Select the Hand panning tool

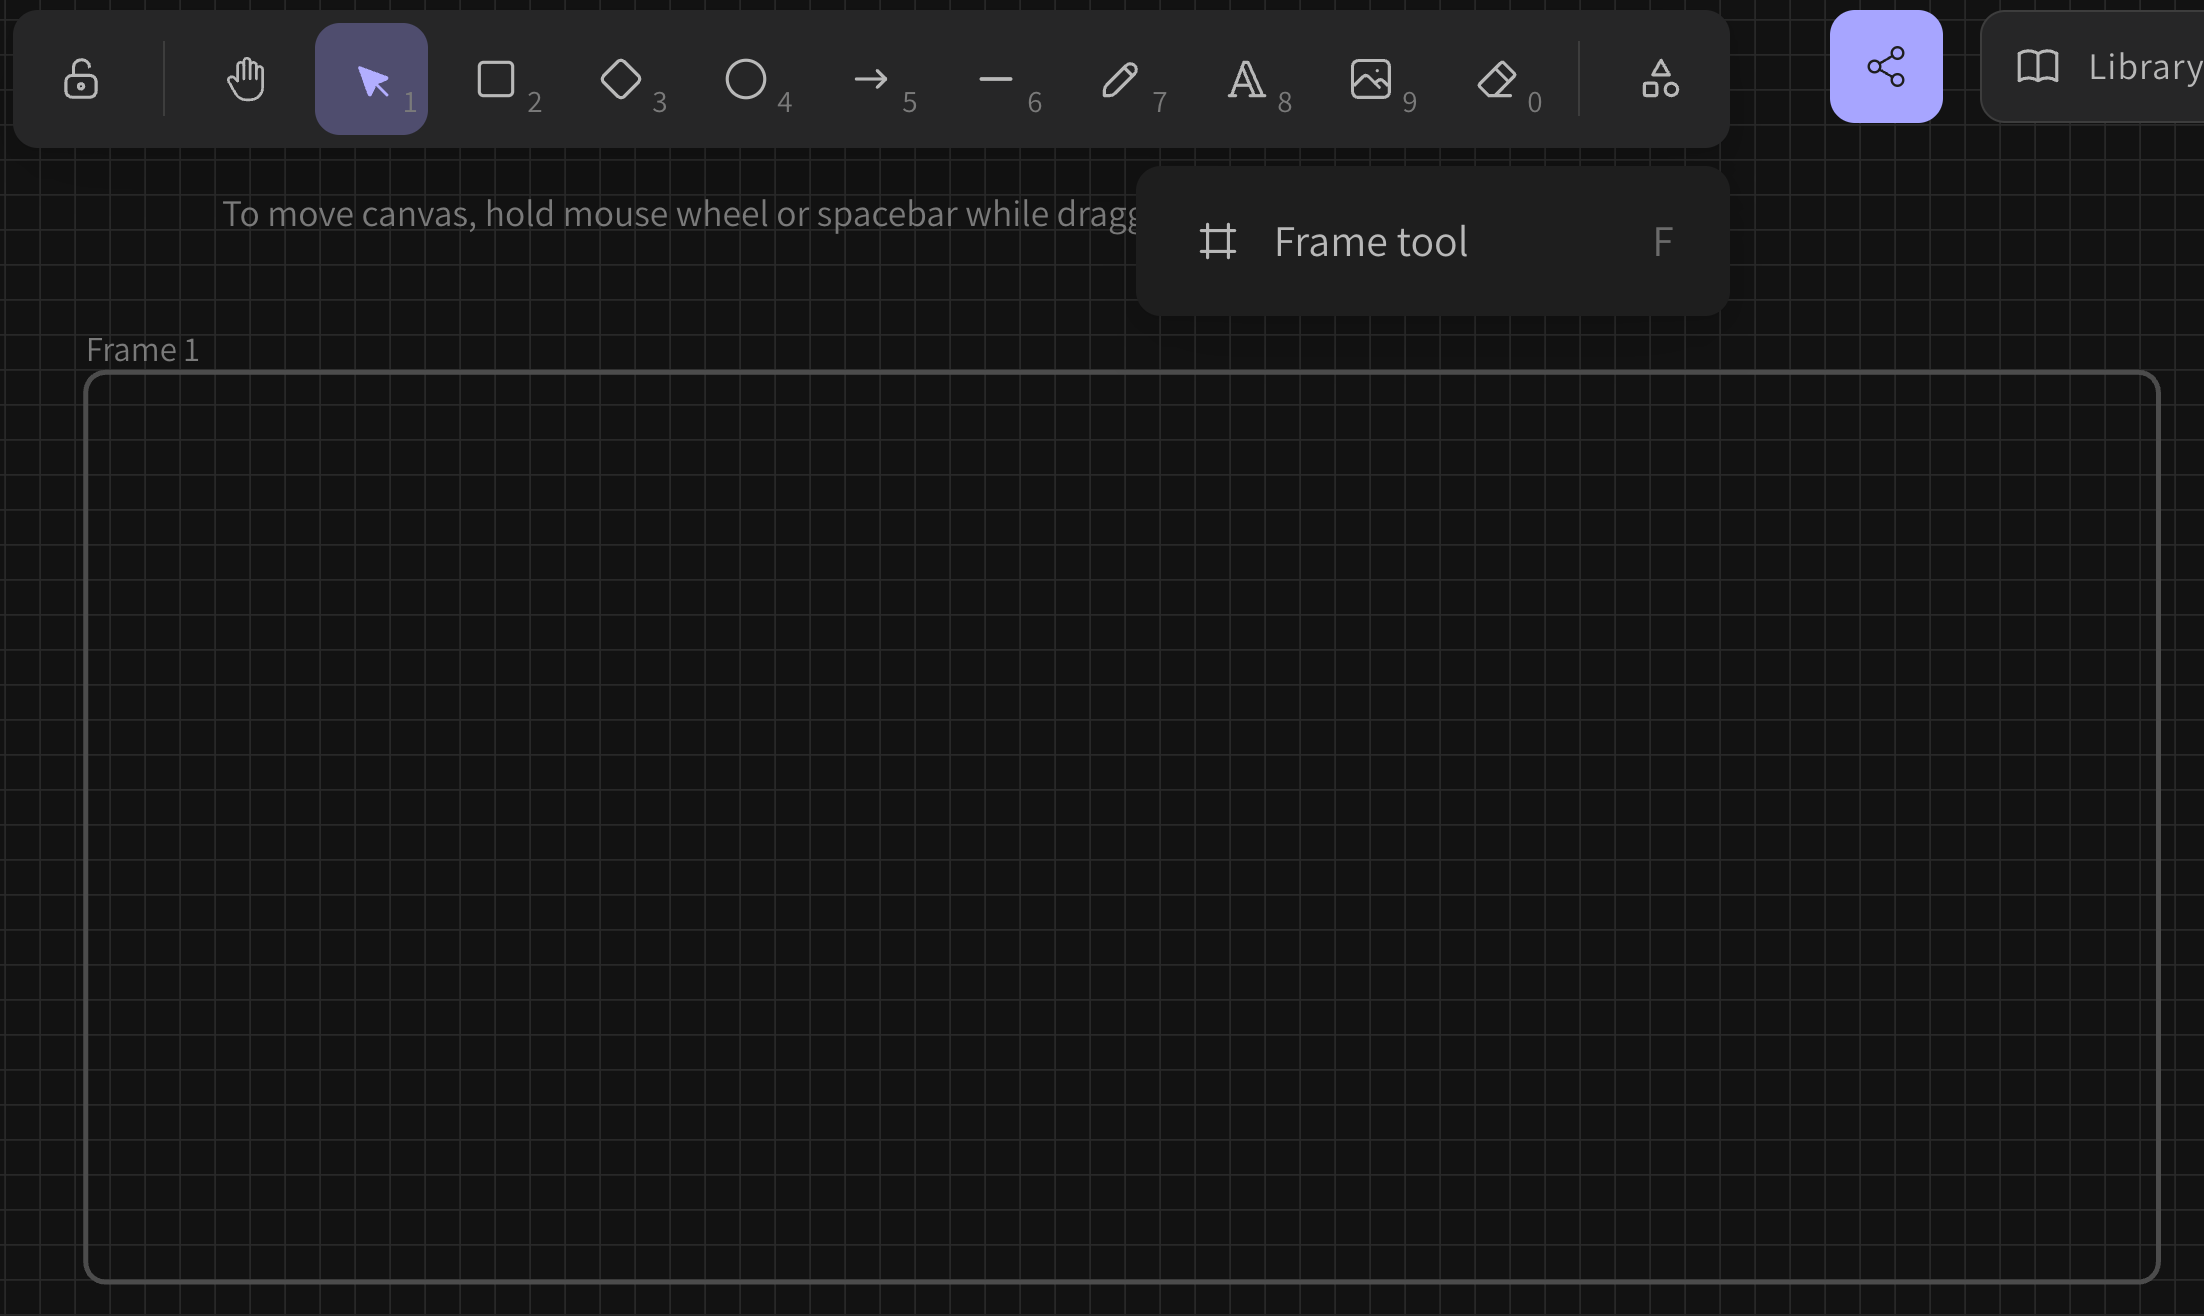click(246, 79)
